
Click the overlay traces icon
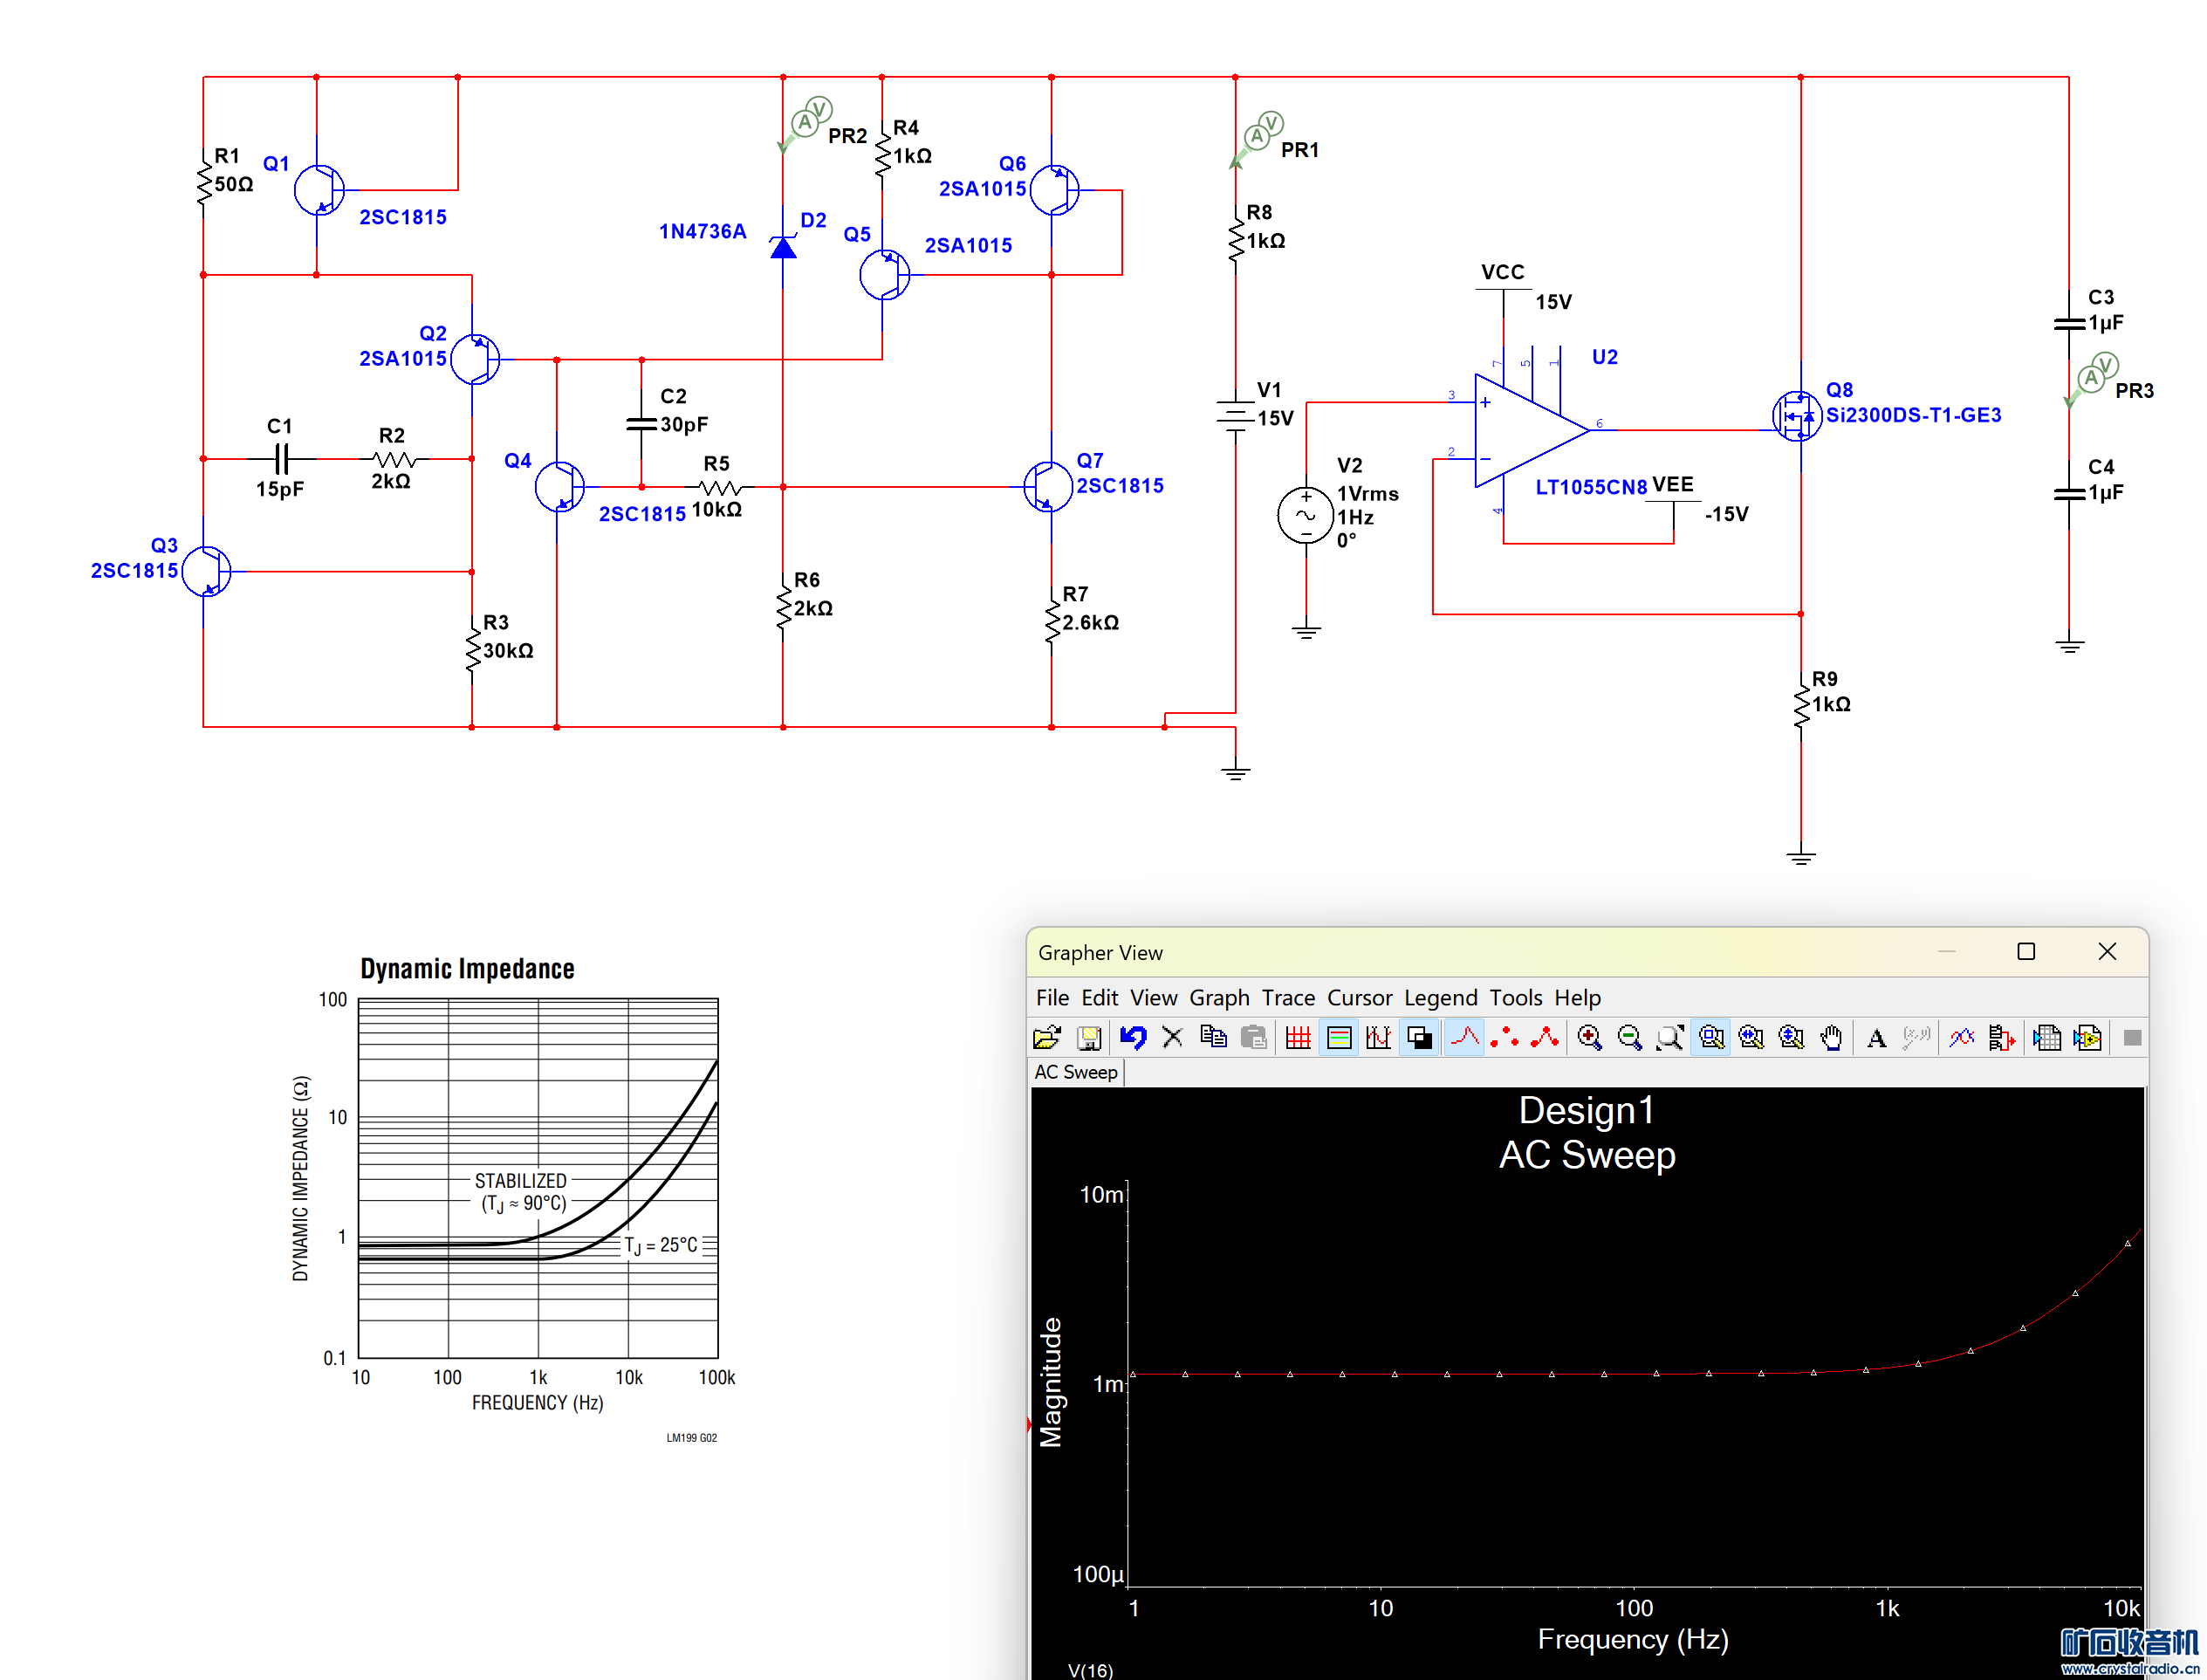1961,1038
